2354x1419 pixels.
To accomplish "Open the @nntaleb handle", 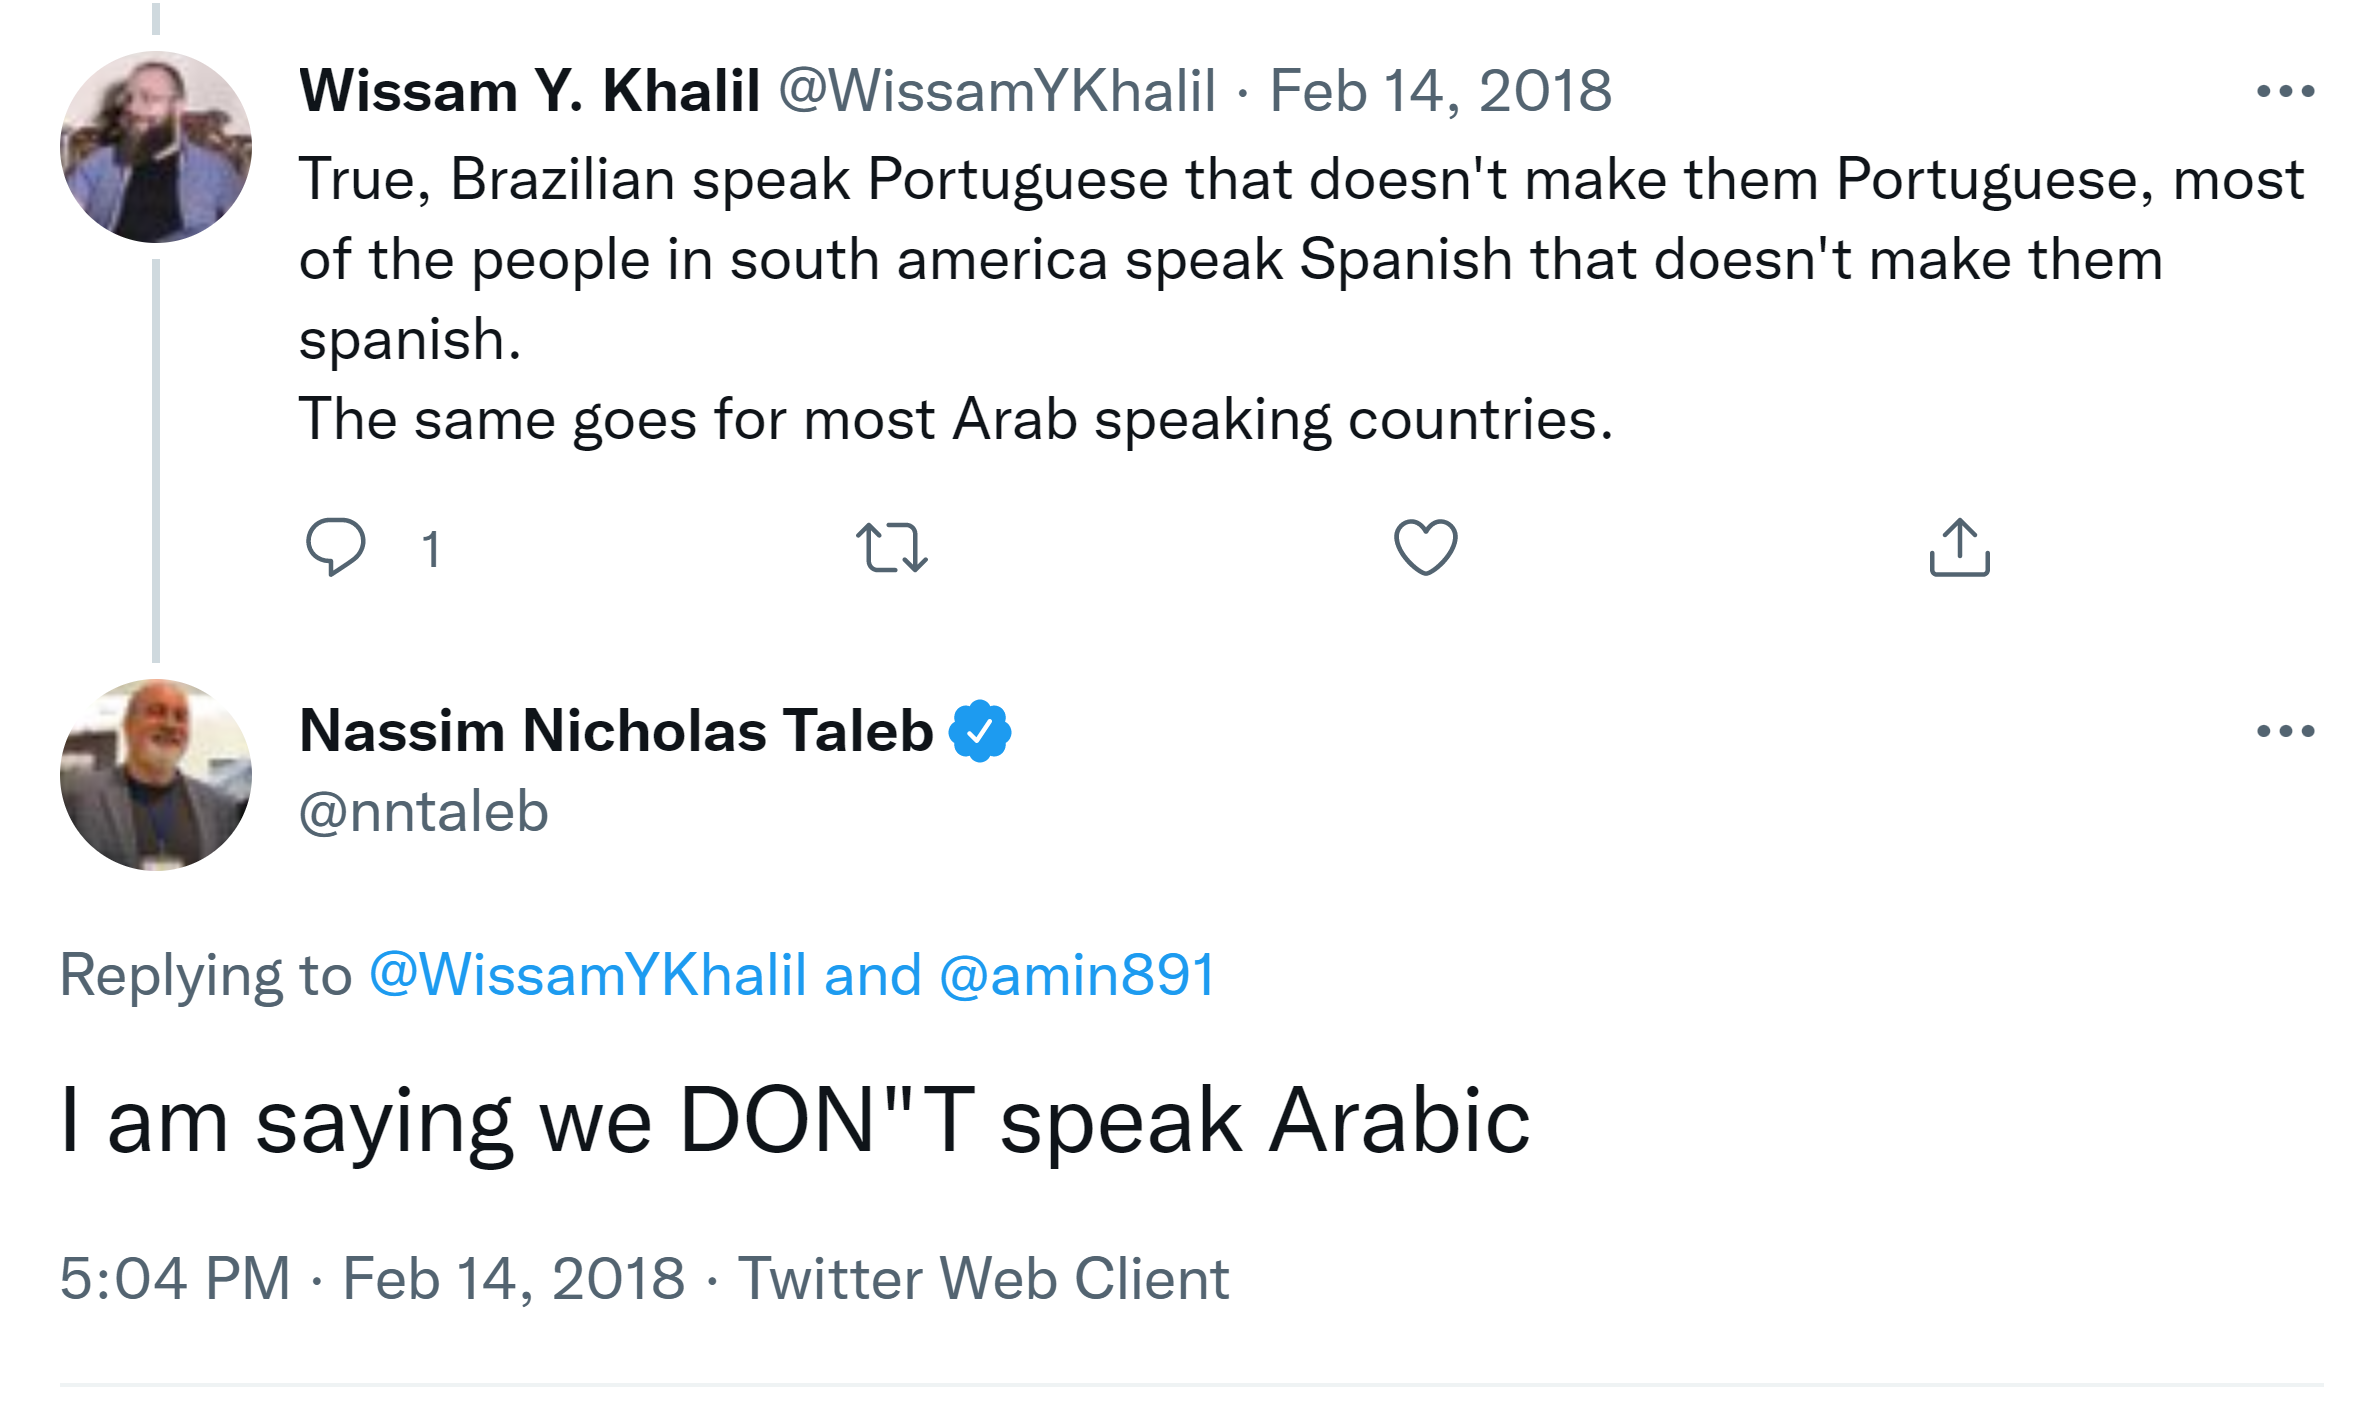I will click(424, 811).
